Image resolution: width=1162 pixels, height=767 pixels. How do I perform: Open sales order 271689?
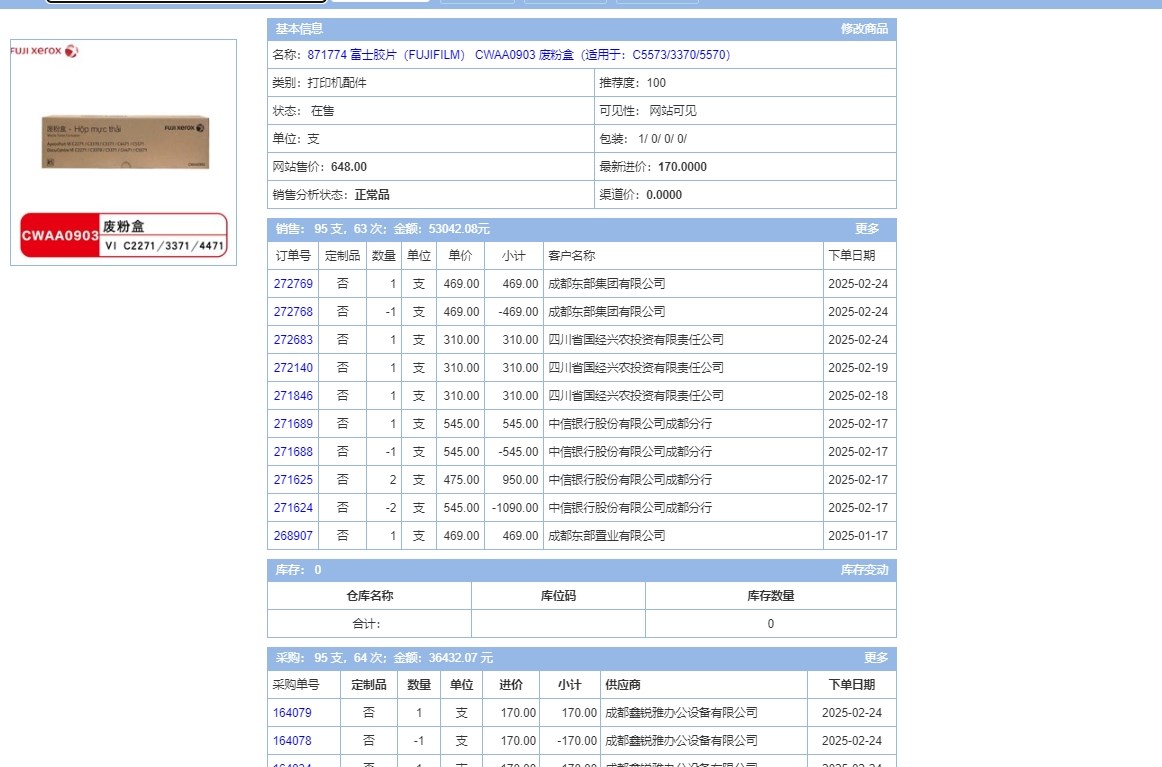293,424
